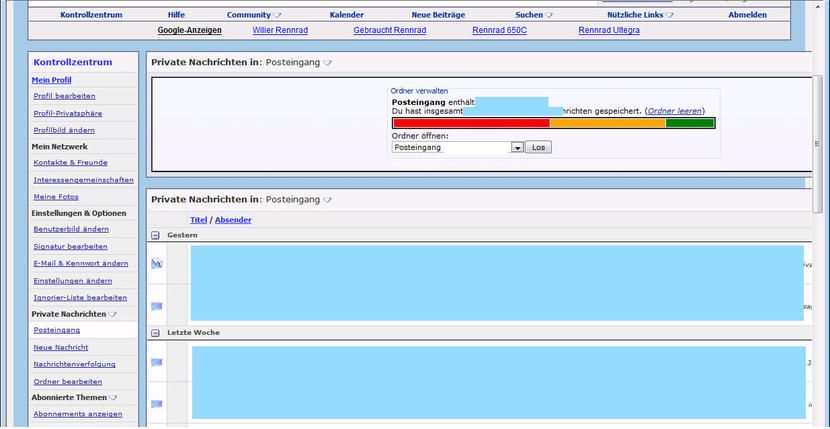The width and height of the screenshot is (830, 429).
Task: Click Abmelden to log out
Action: [x=747, y=15]
